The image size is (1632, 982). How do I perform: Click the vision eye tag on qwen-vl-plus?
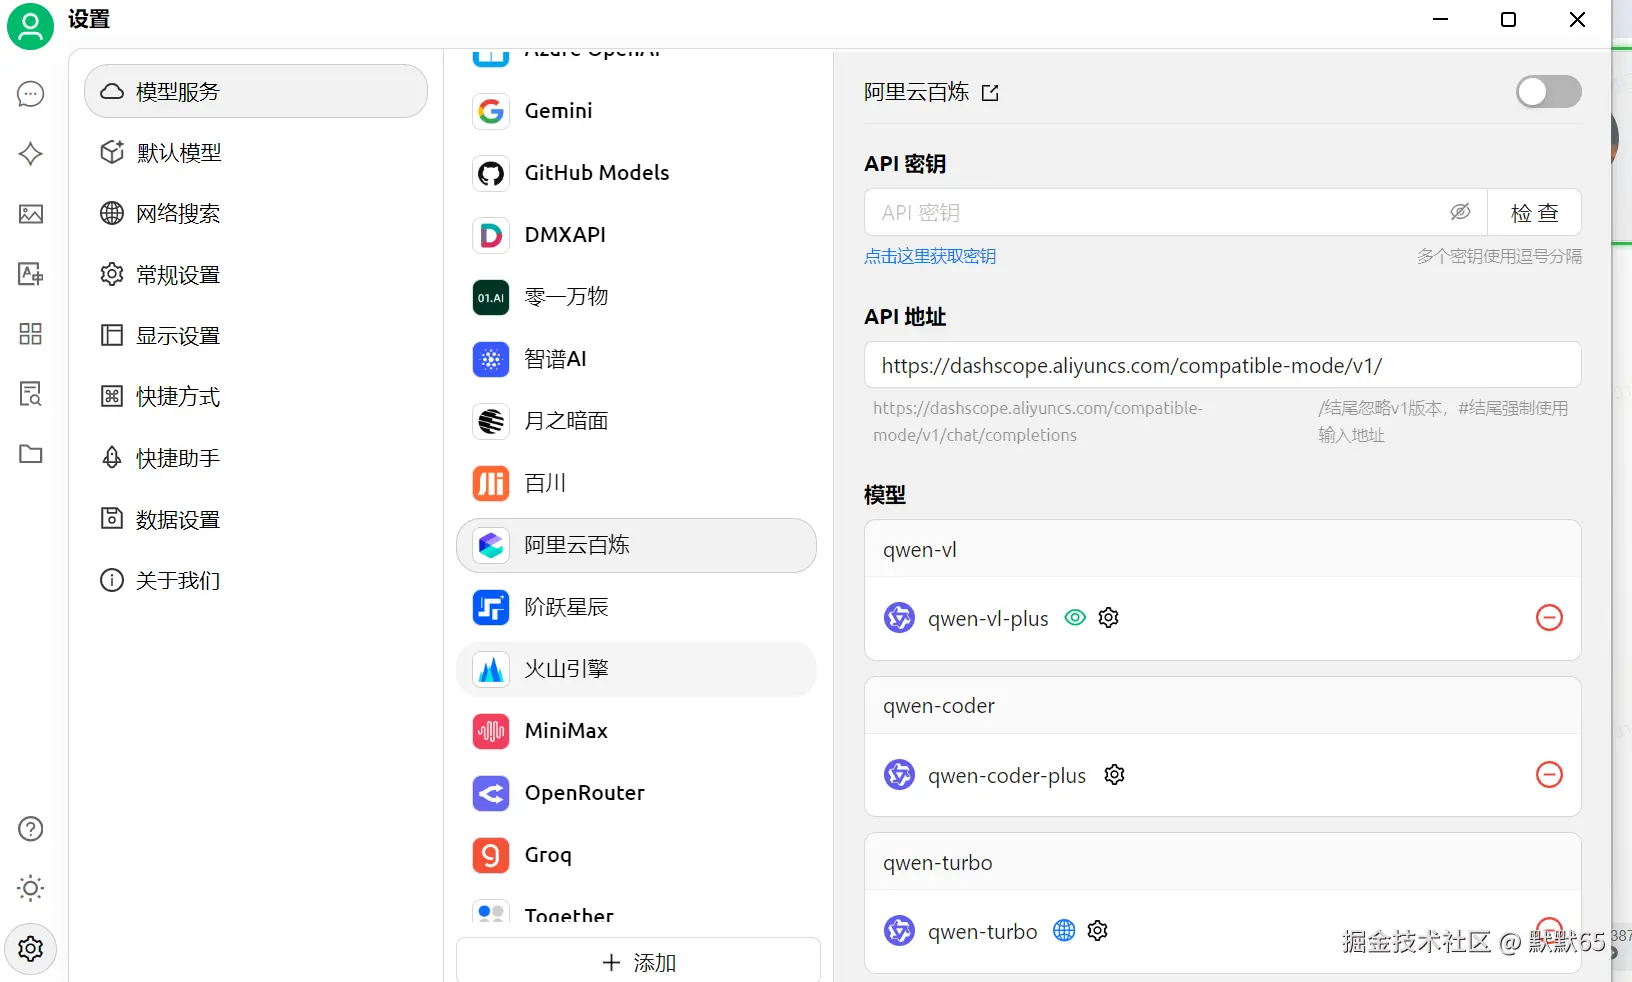1075,618
